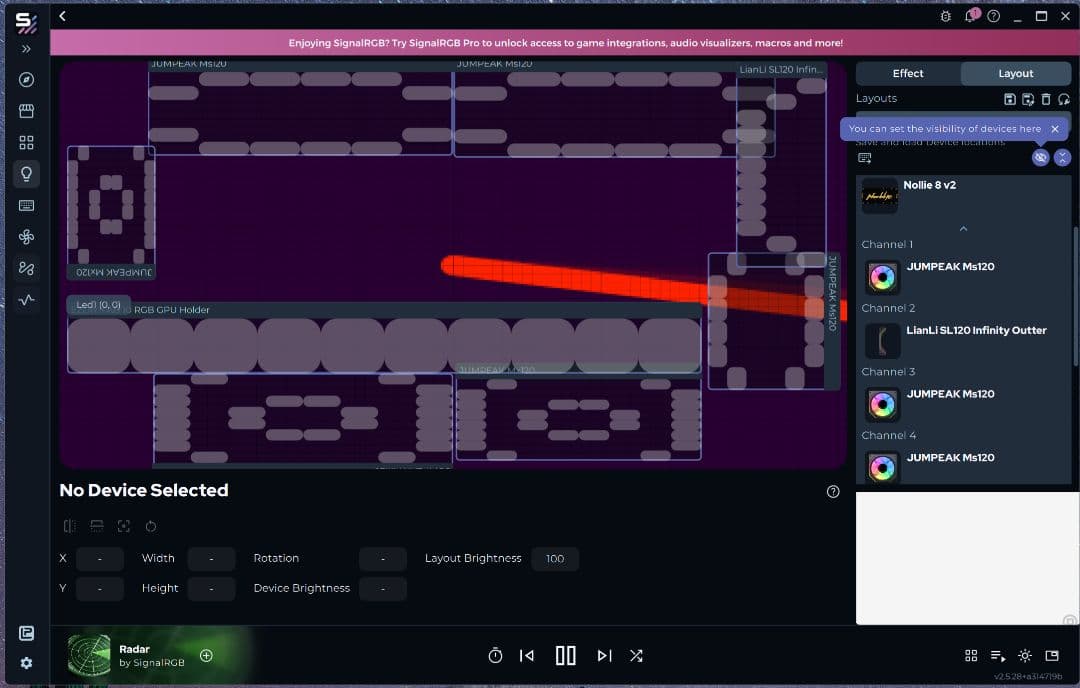Pause the Radar effect playback
Viewport: 1080px width, 688px height.
tap(565, 656)
